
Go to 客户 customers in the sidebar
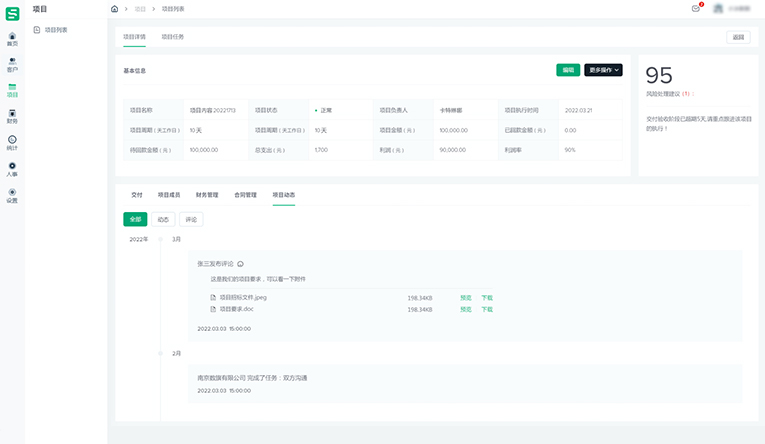pos(12,64)
